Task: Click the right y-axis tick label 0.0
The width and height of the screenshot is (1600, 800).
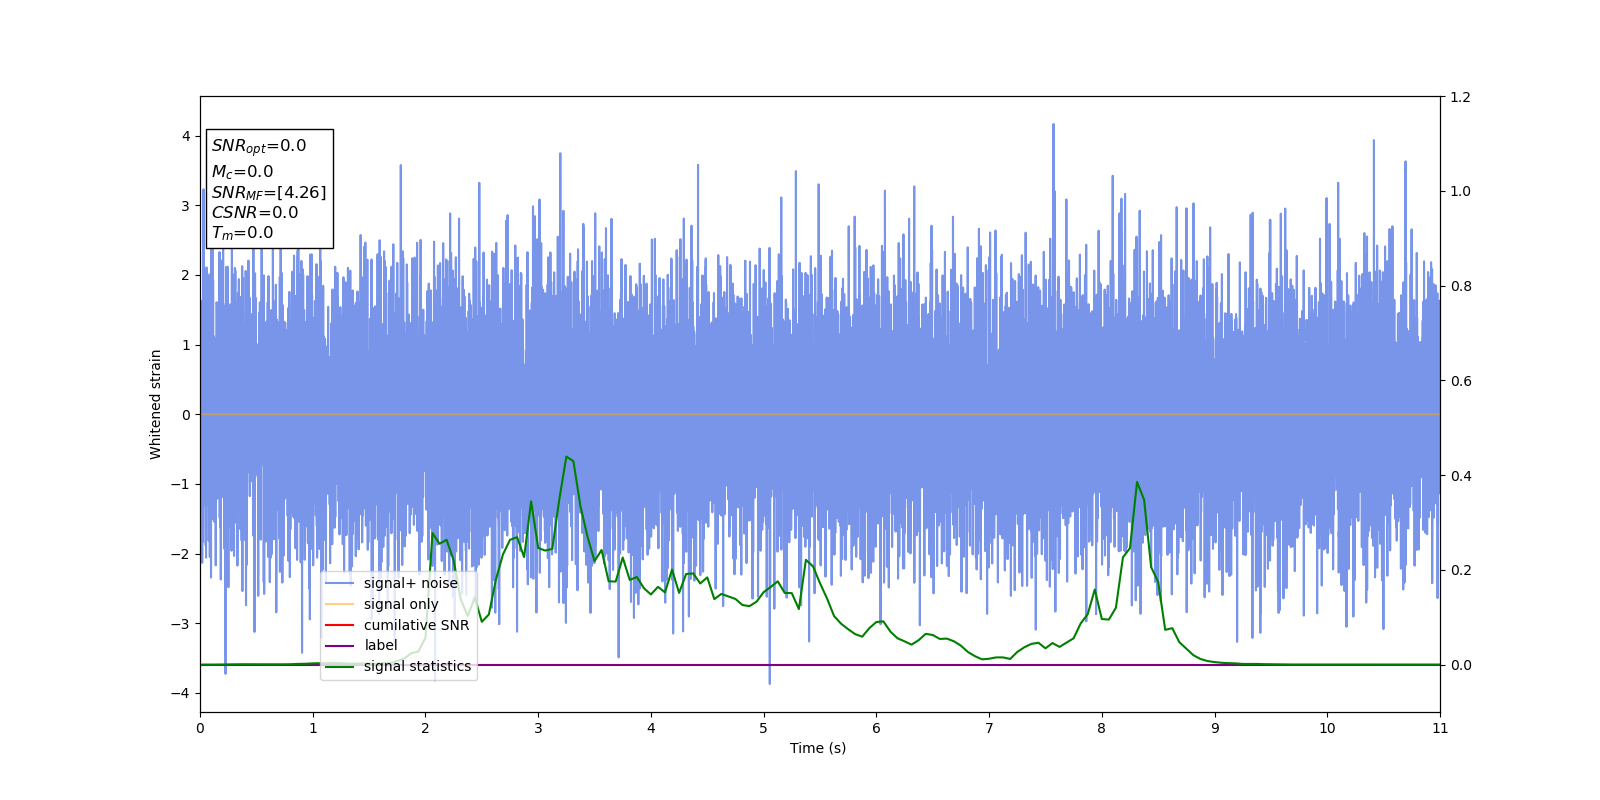Action: [x=1461, y=665]
